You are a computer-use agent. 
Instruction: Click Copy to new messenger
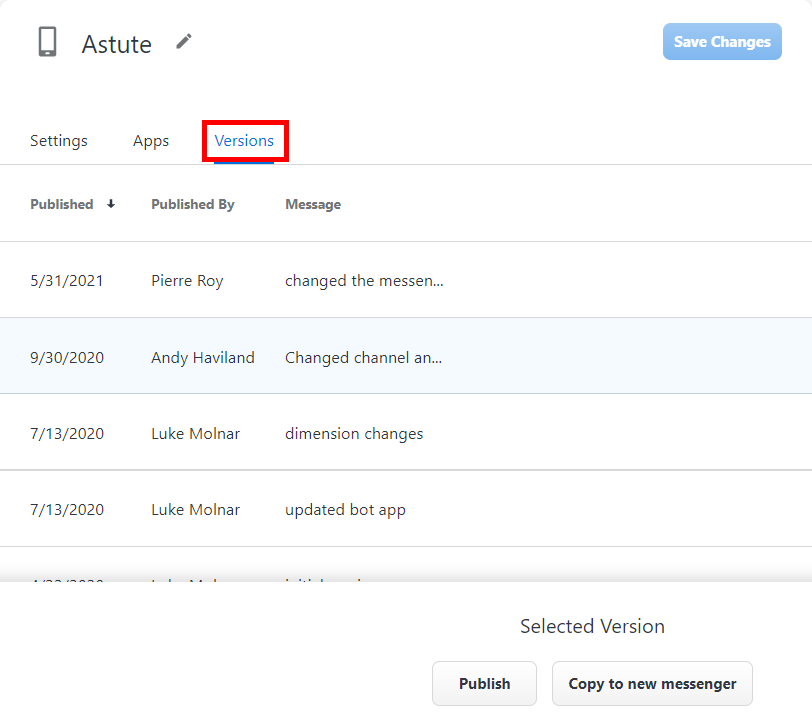[652, 684]
